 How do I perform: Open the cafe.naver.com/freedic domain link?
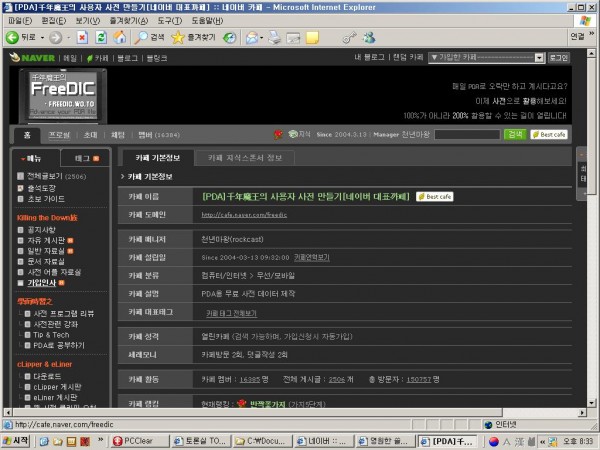pos(244,215)
